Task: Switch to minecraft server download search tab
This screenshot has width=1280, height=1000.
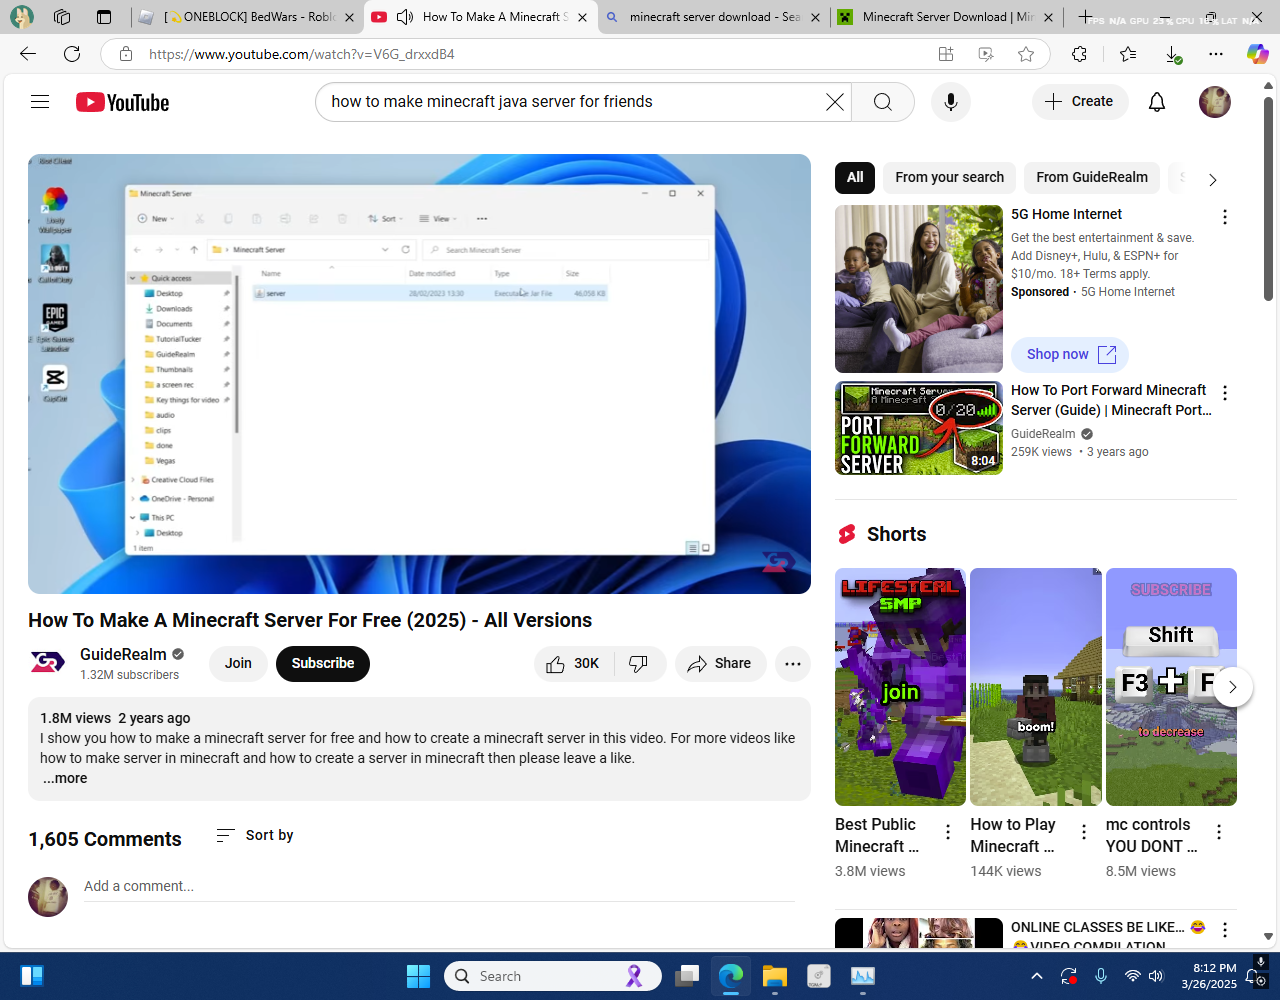Action: pyautogui.click(x=713, y=17)
